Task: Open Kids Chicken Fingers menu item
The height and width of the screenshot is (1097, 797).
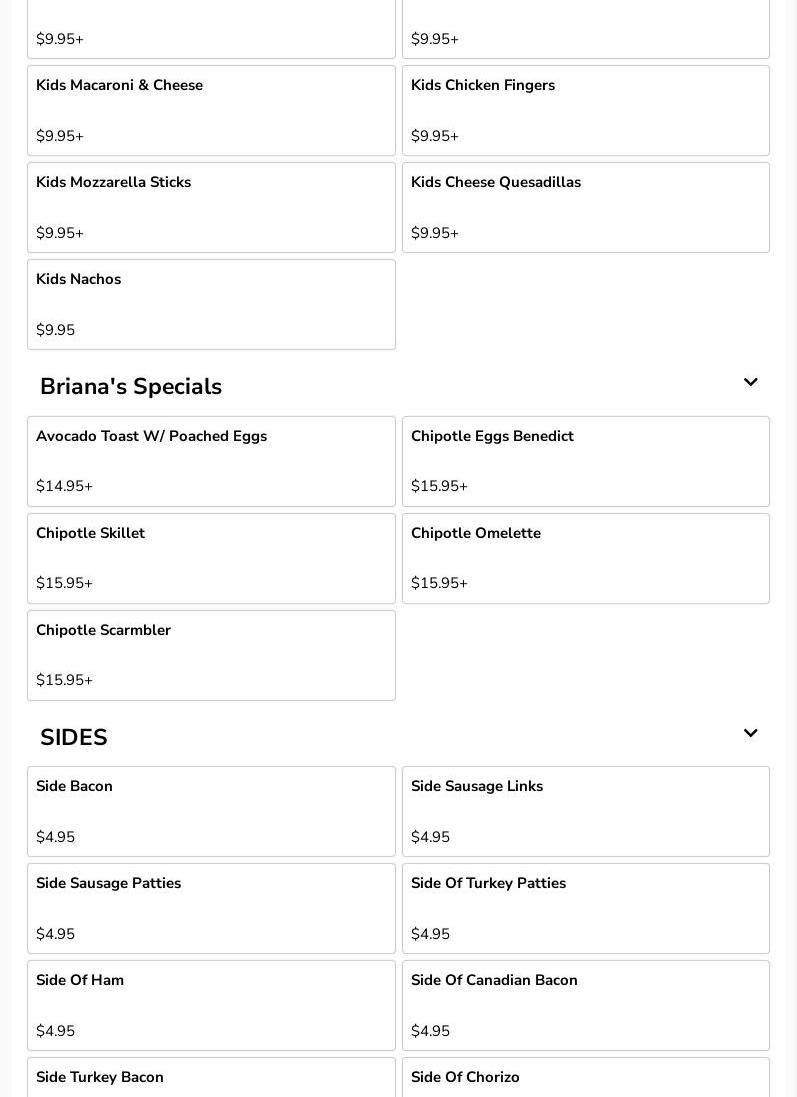Action: [x=585, y=110]
